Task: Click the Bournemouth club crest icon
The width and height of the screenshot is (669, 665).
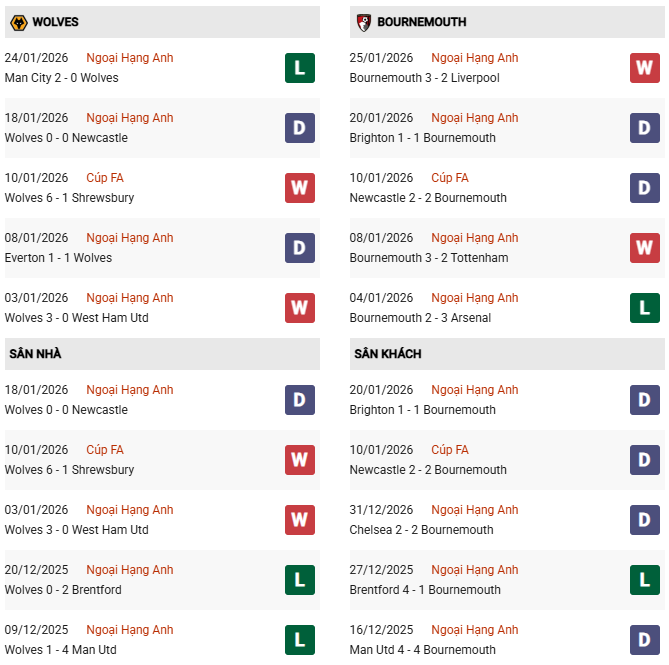Action: tap(363, 22)
